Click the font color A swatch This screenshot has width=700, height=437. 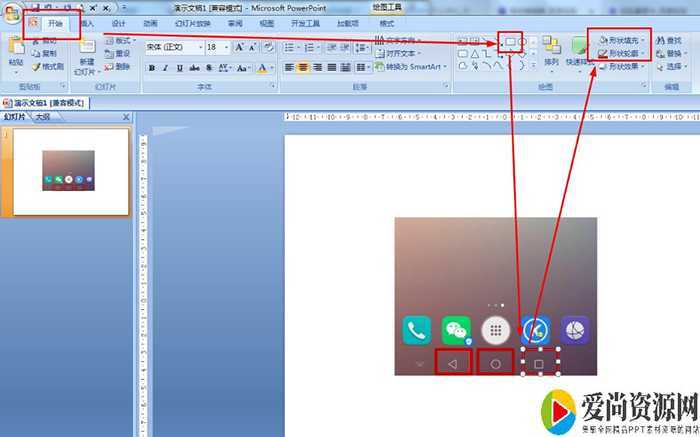point(261,68)
